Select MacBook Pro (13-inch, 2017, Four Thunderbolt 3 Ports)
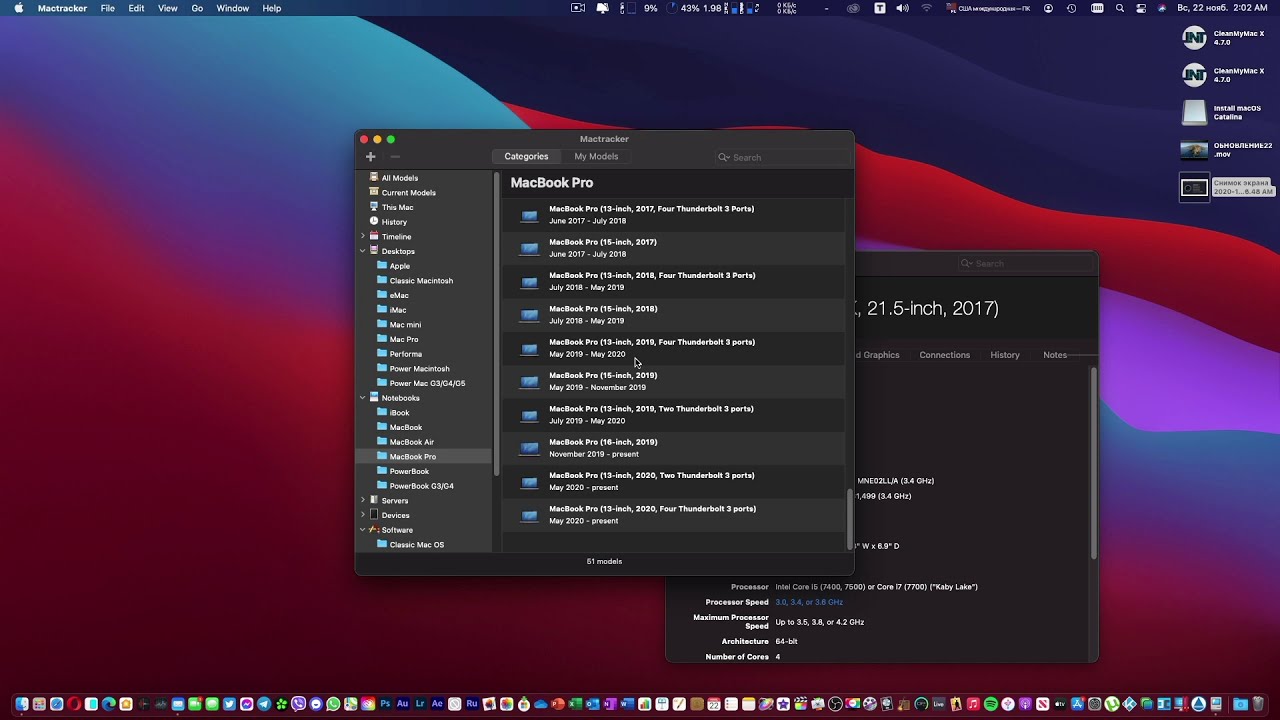This screenshot has height=720, width=1280. tap(675, 215)
